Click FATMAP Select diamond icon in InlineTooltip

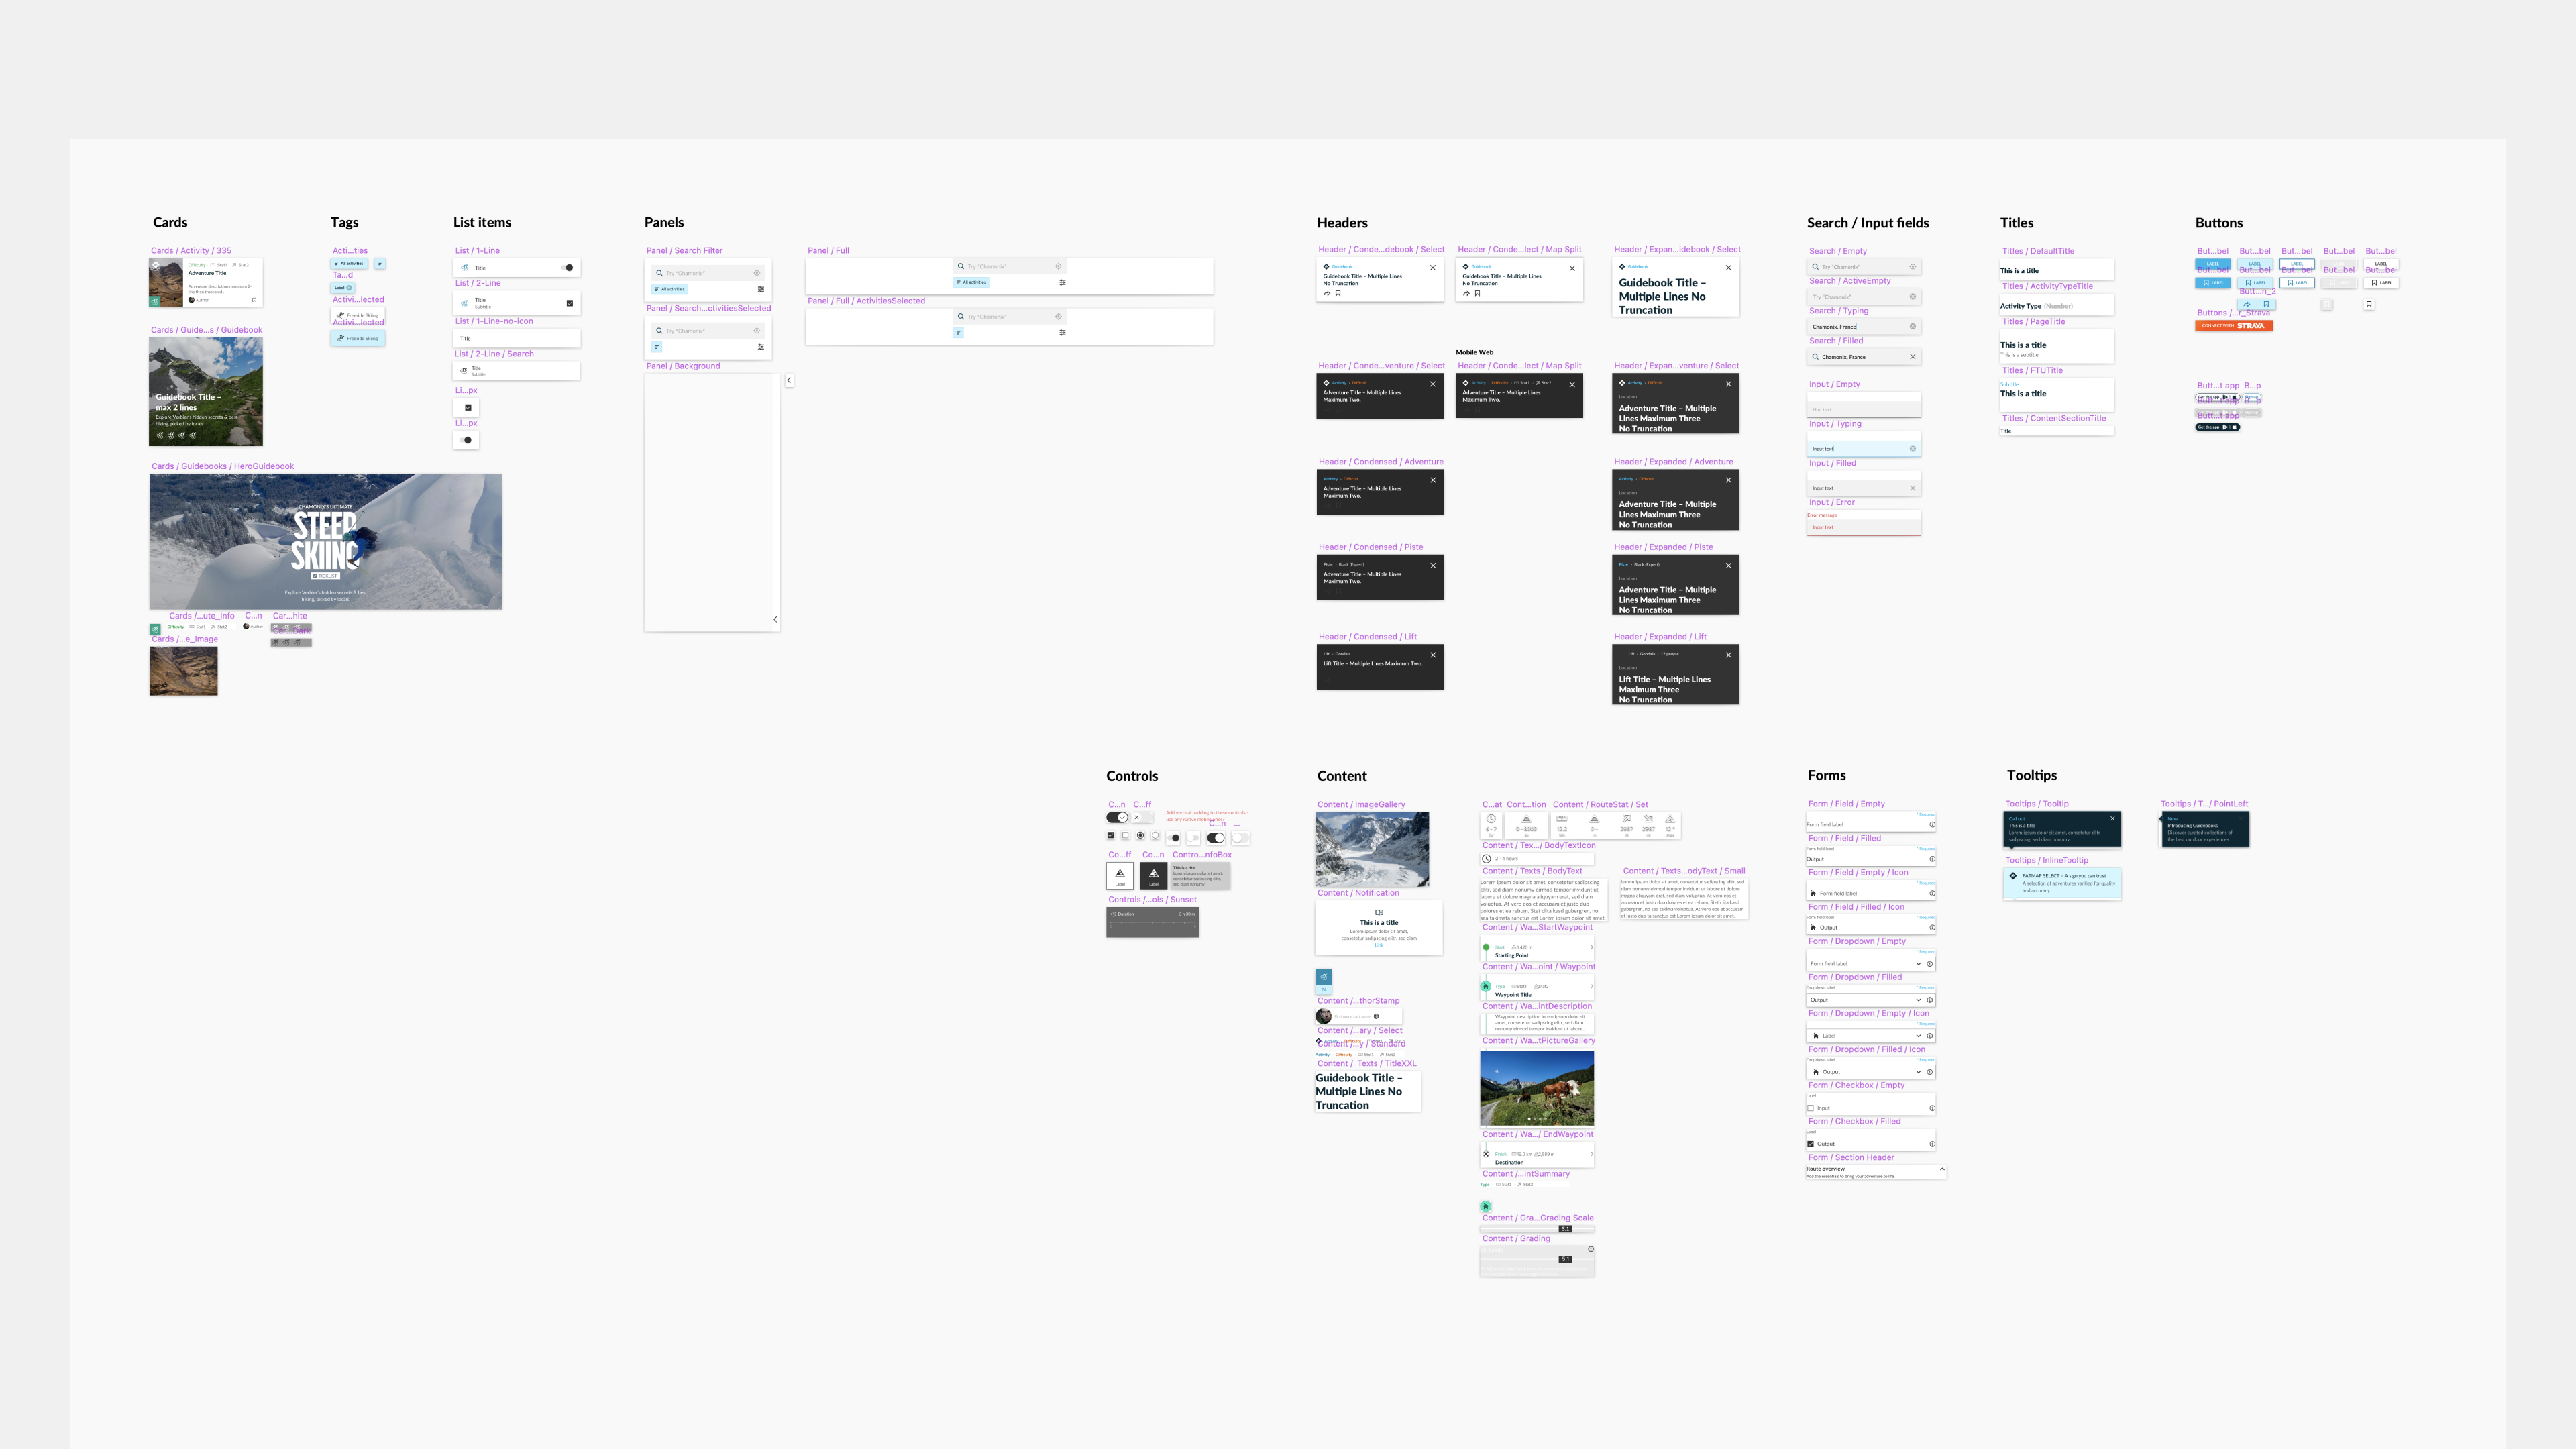pos(2012,876)
